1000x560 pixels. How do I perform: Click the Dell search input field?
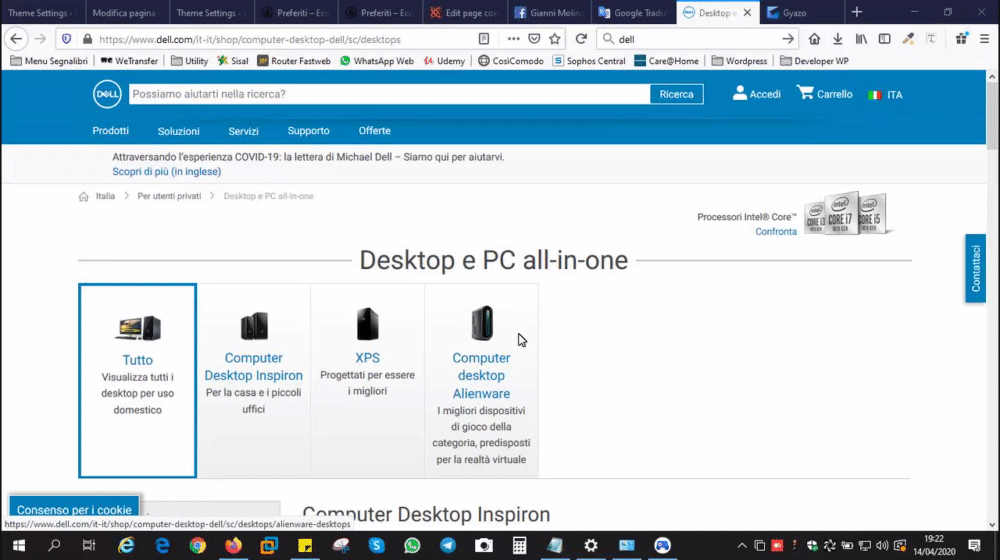[x=390, y=94]
